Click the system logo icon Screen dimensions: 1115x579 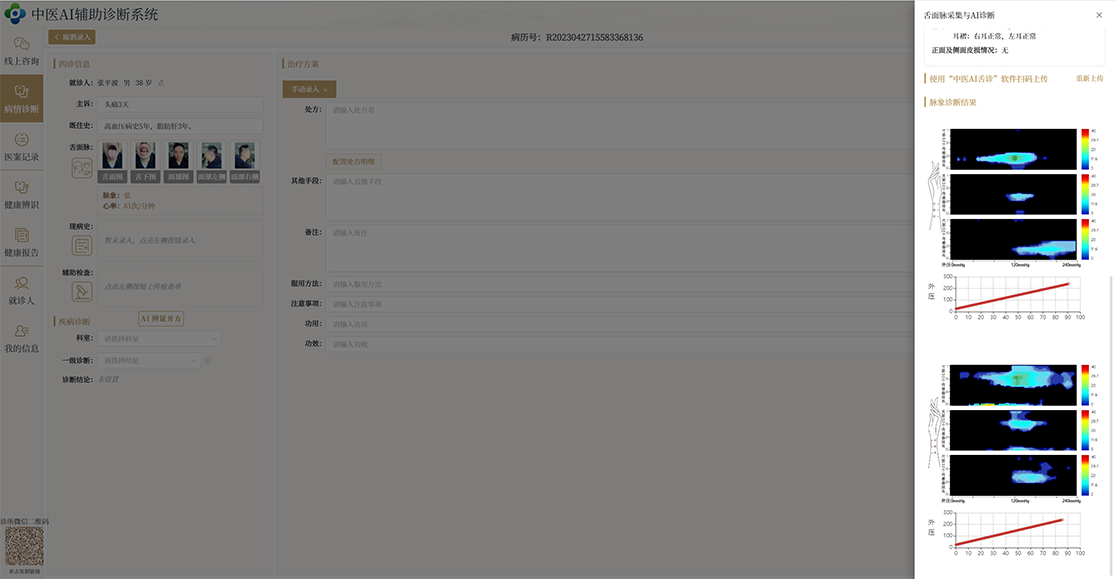(14, 14)
